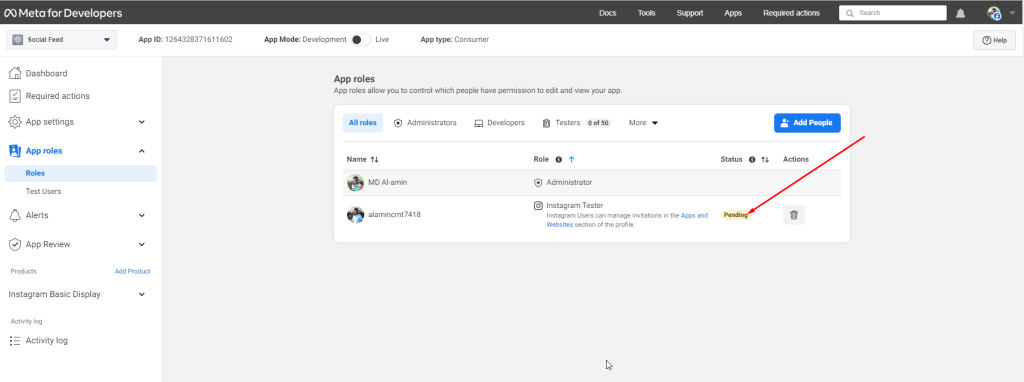Open Roles in the sidebar
Image resolution: width=1024 pixels, height=382 pixels.
point(80,173)
